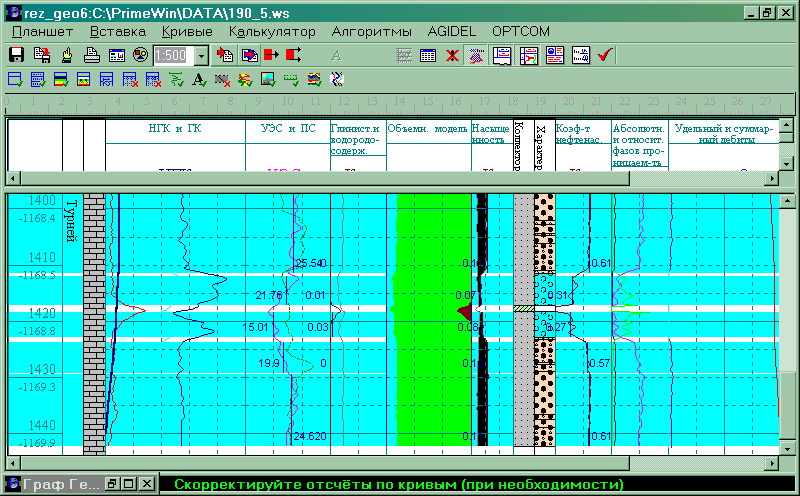Click the bold A text check icon

pyautogui.click(x=199, y=80)
